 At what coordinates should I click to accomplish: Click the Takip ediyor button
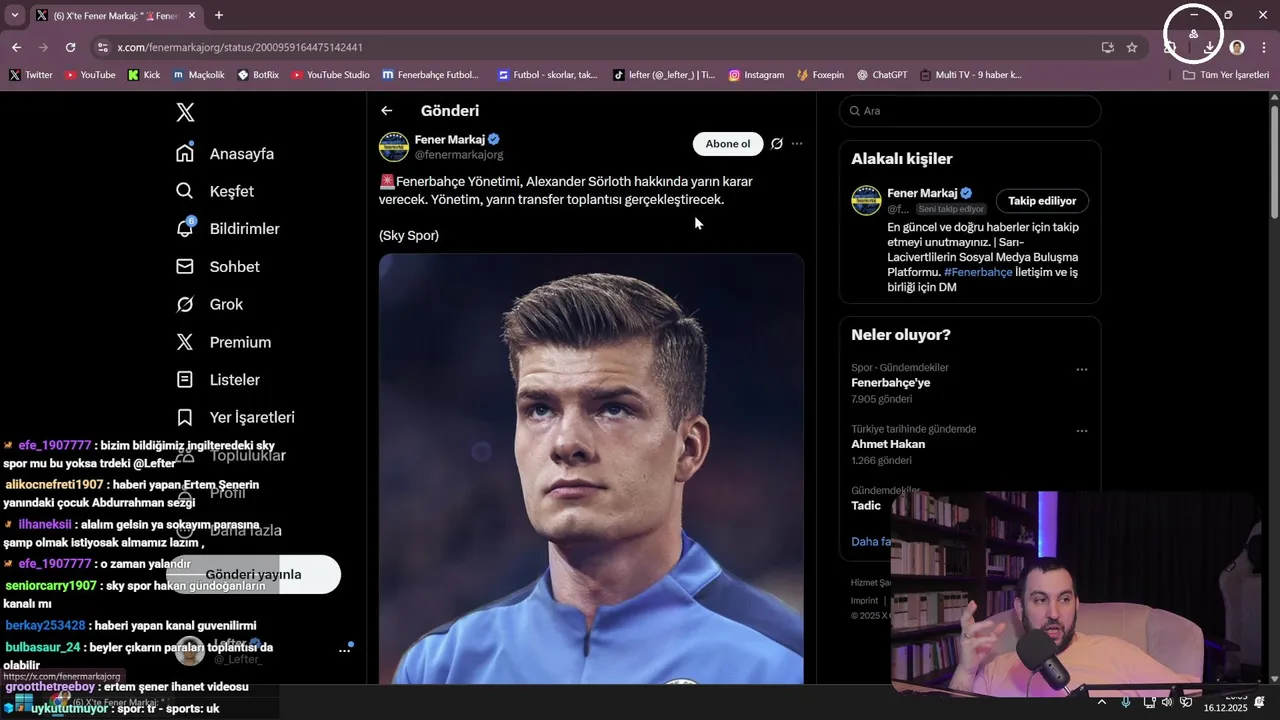click(1042, 201)
